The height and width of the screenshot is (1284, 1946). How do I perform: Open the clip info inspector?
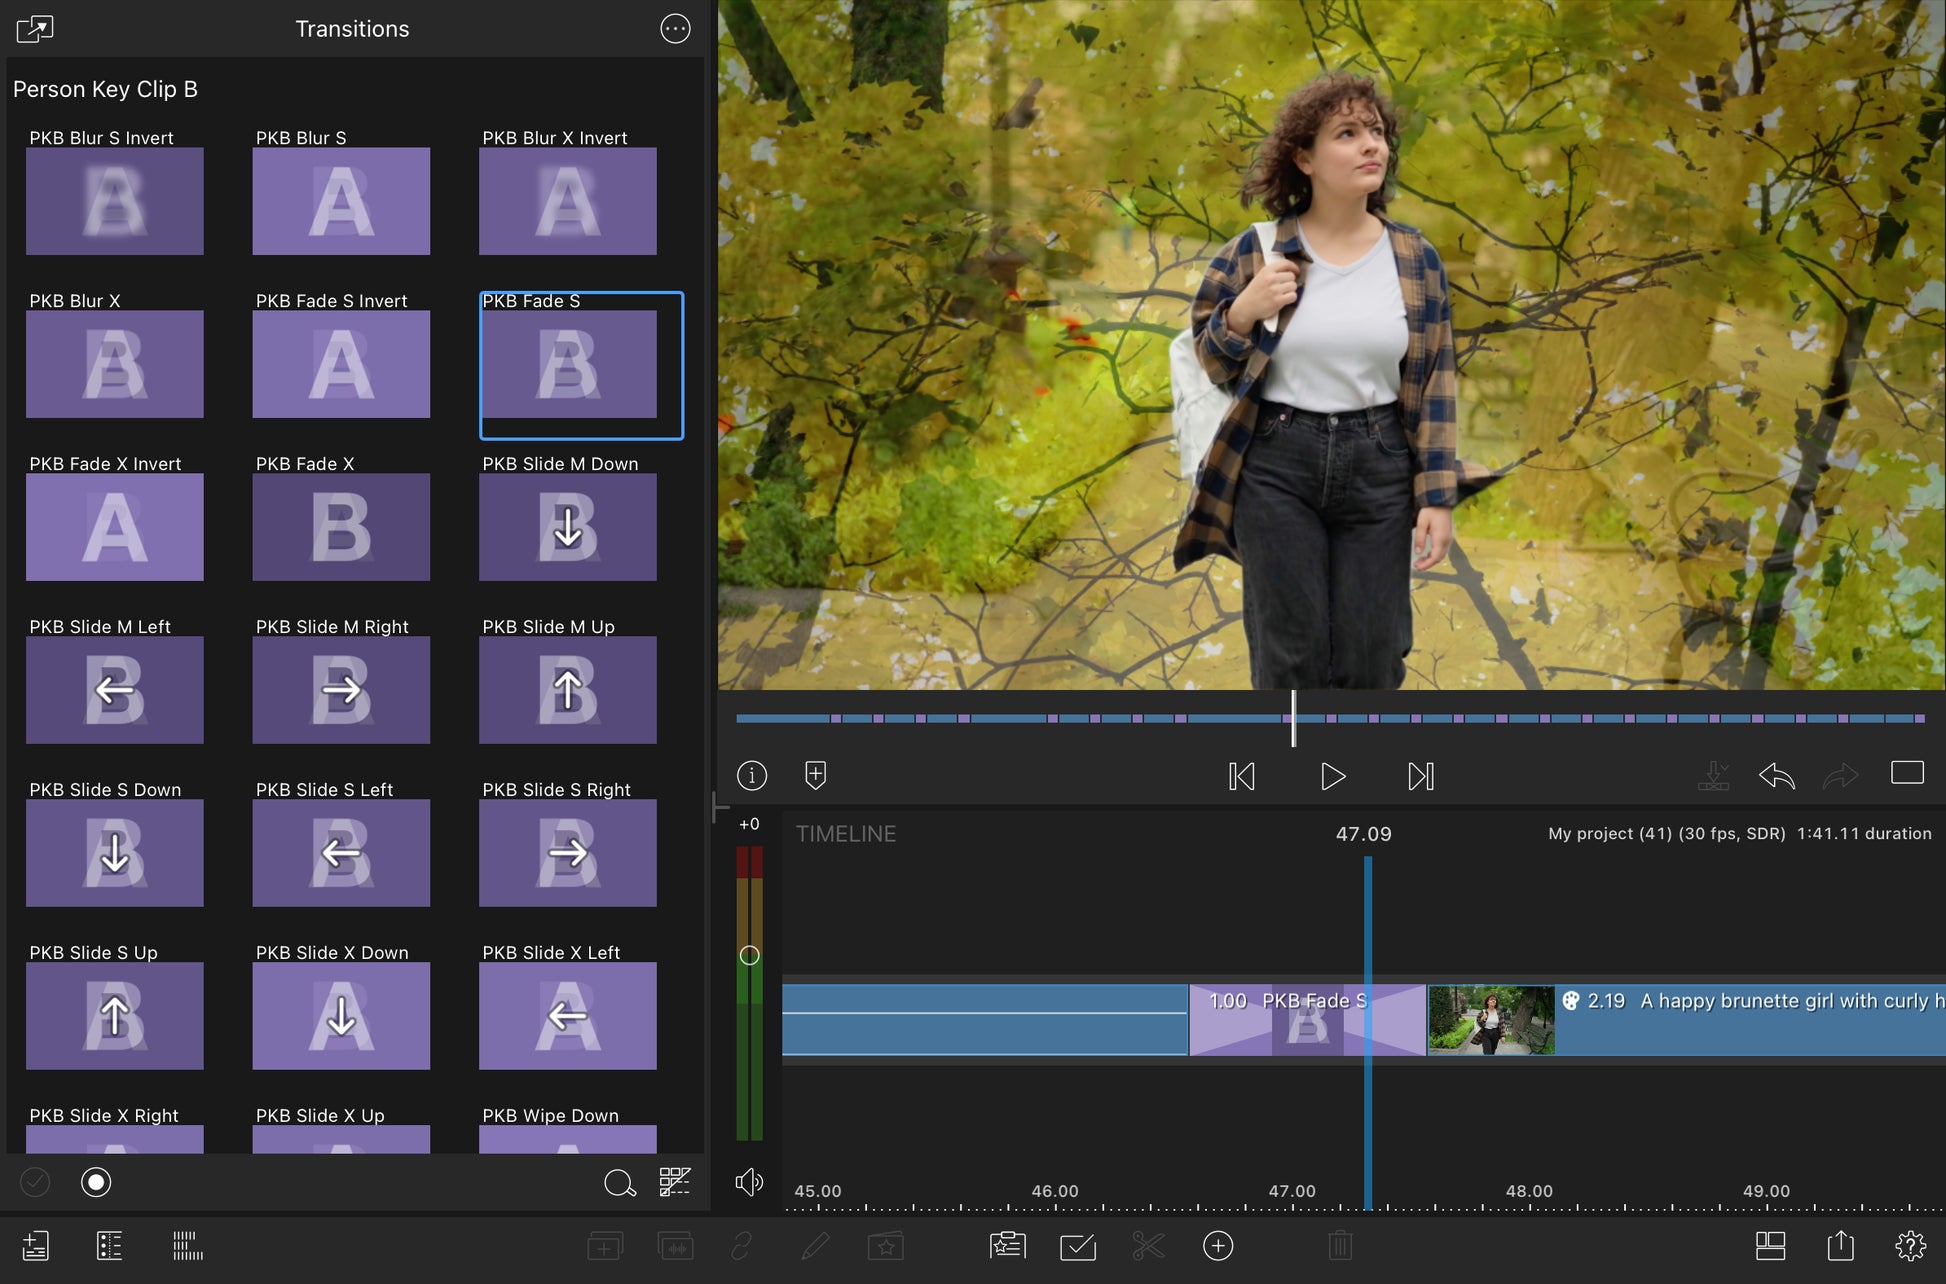point(752,775)
